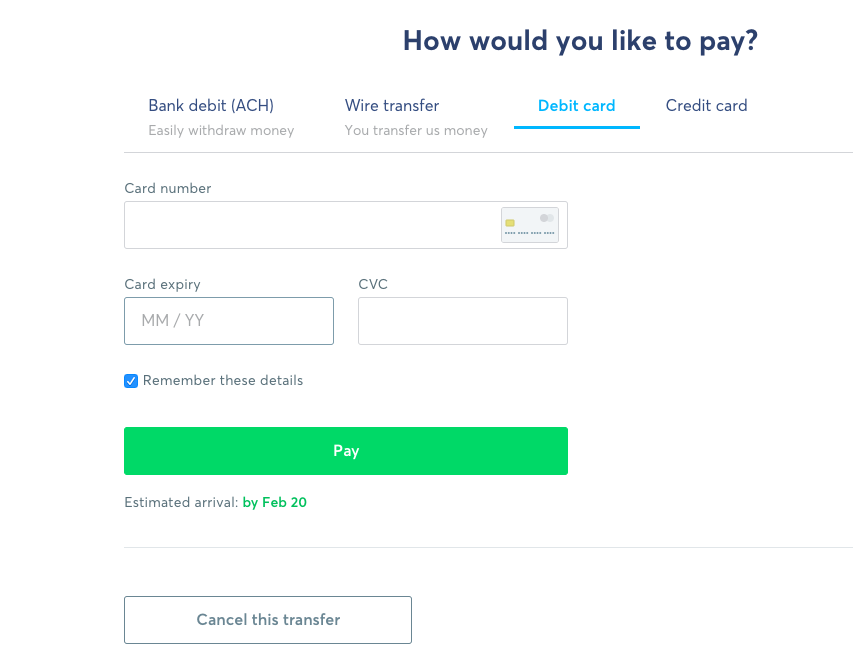Open the Credit card payment tab

point(706,106)
